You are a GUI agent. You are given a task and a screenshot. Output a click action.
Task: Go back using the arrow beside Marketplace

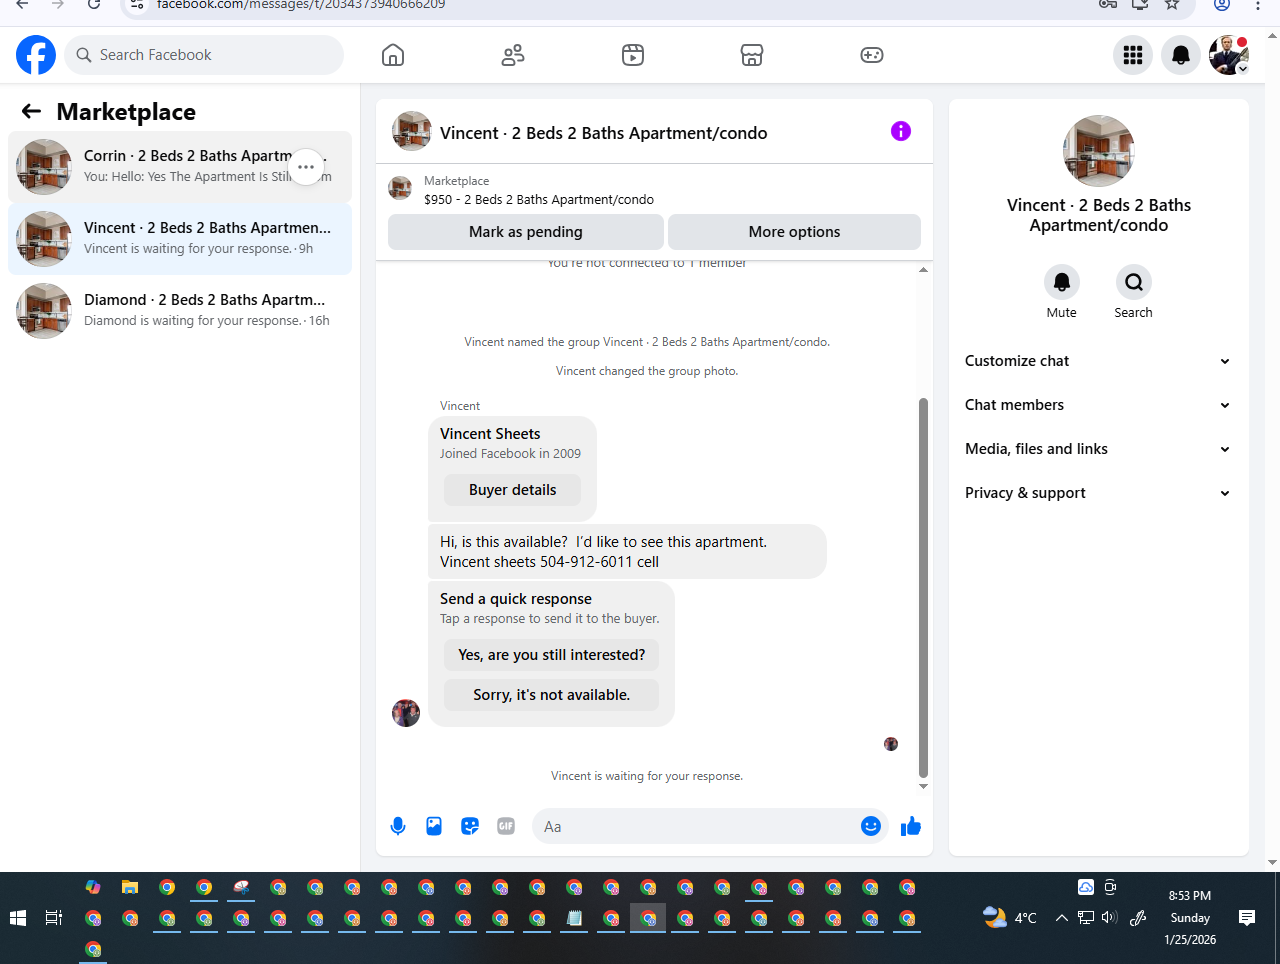[x=31, y=111]
